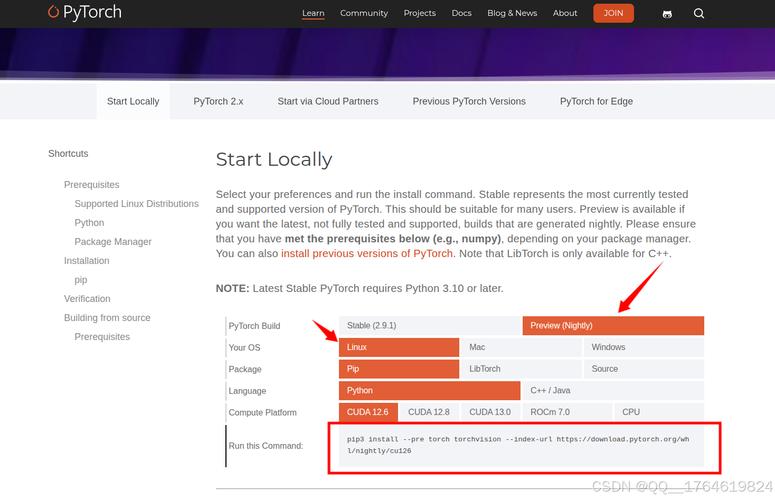Jump to Supported Linux Distributions shortcut
The width and height of the screenshot is (775, 500).
[136, 204]
